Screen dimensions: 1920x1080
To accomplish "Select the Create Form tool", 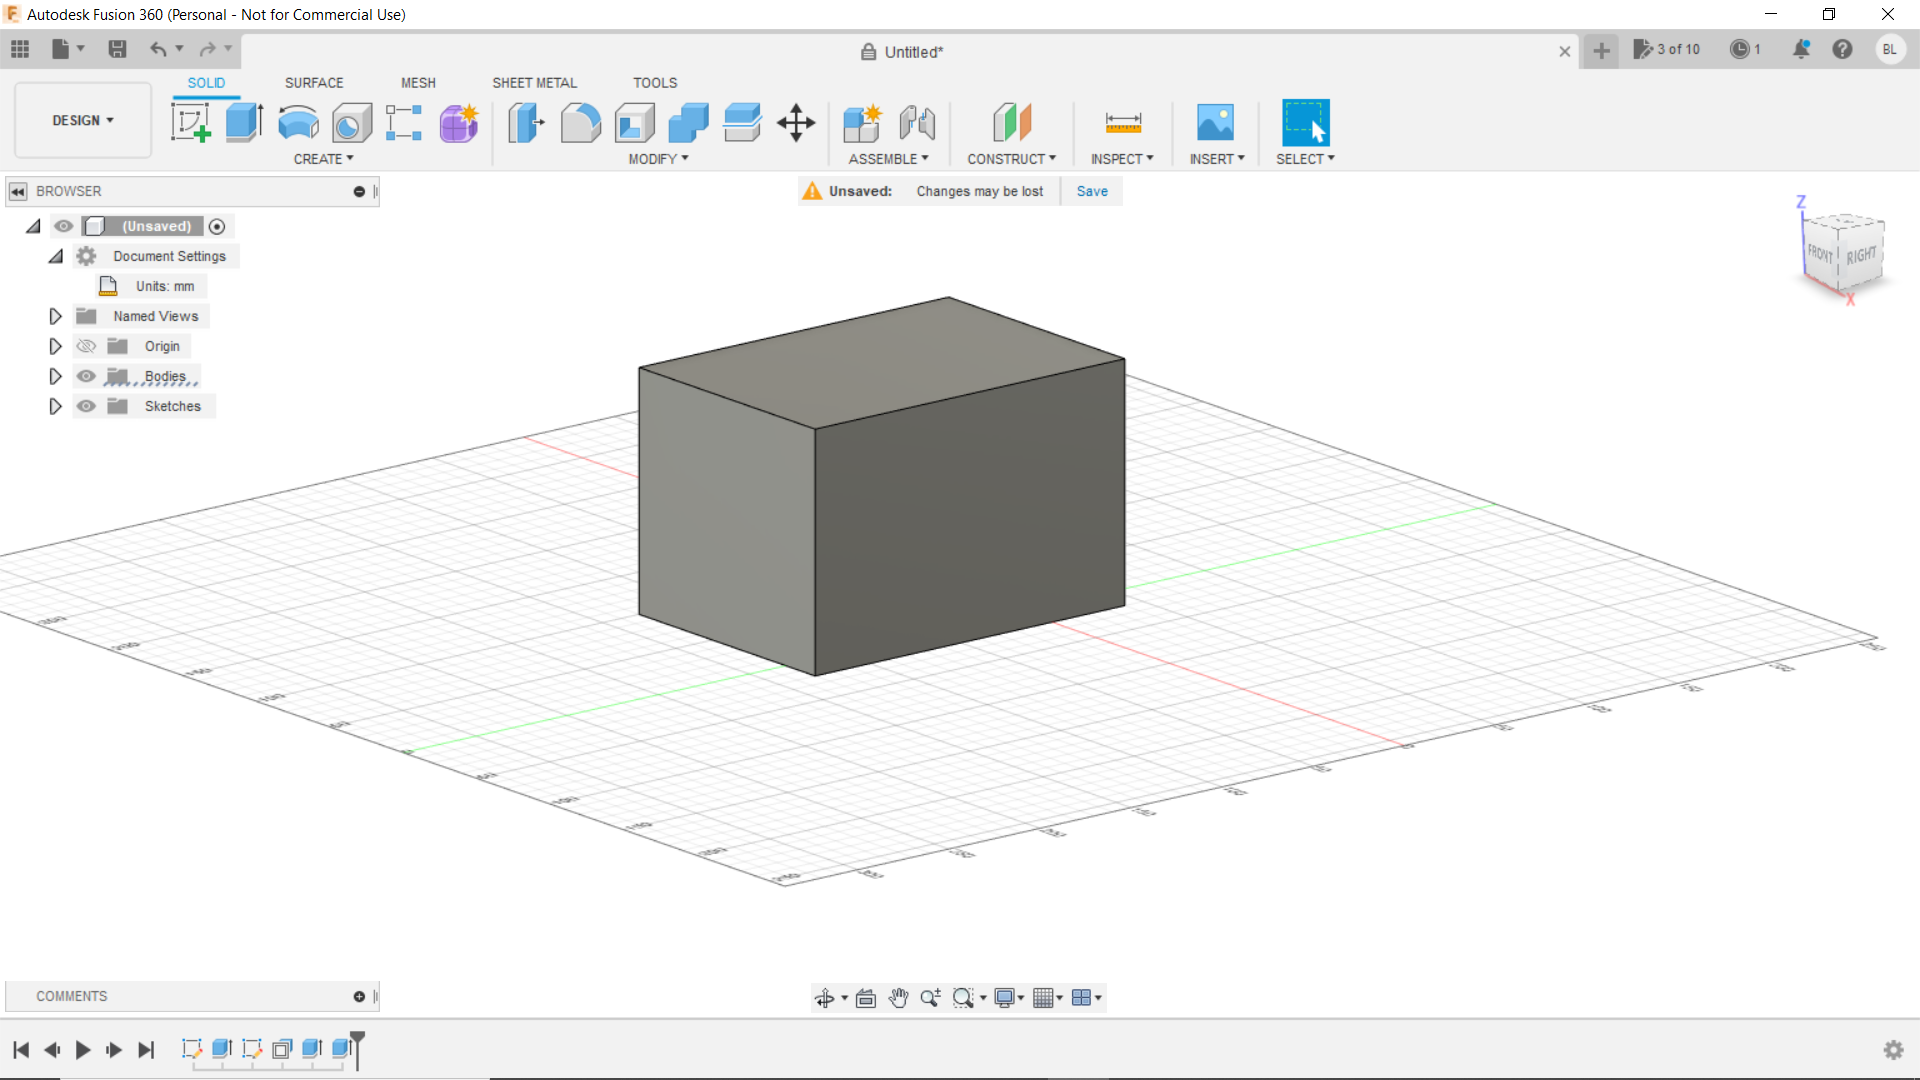I will 459,123.
